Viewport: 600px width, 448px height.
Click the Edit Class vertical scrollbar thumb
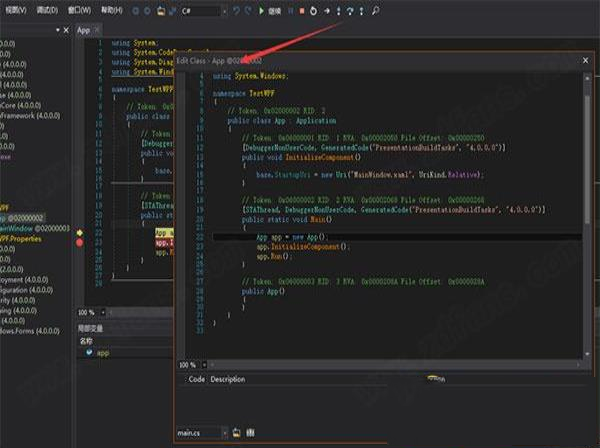(x=587, y=159)
